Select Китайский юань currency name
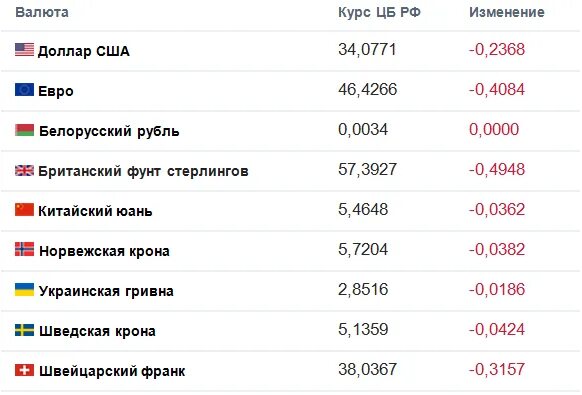Viewport: 582px width, 395px height. point(95,211)
